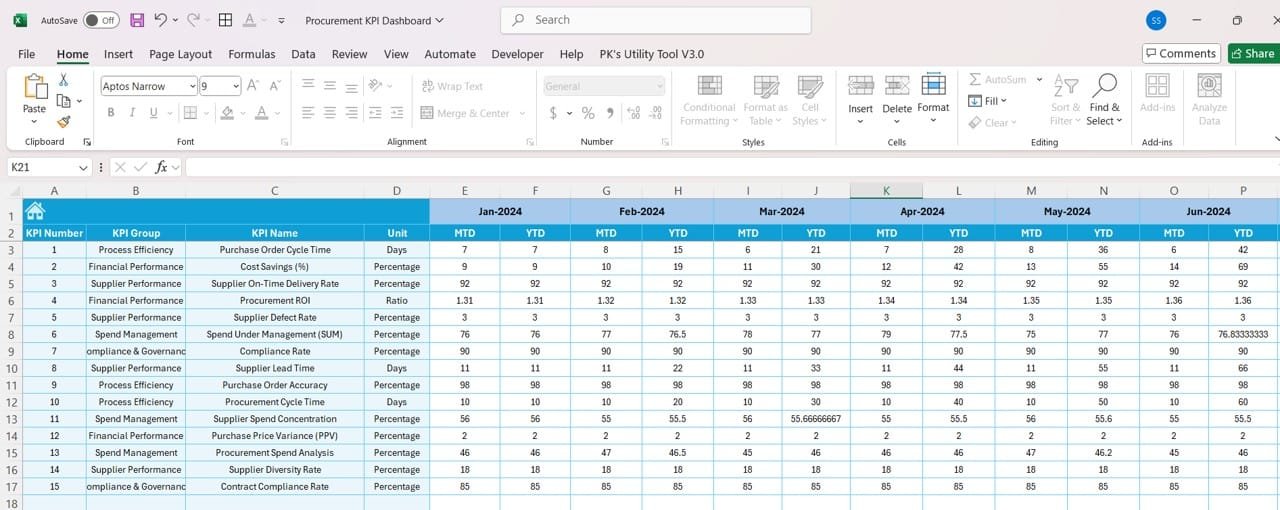This screenshot has height=510, width=1280.
Task: Click the Excel logo in title bar
Action: 19,20
